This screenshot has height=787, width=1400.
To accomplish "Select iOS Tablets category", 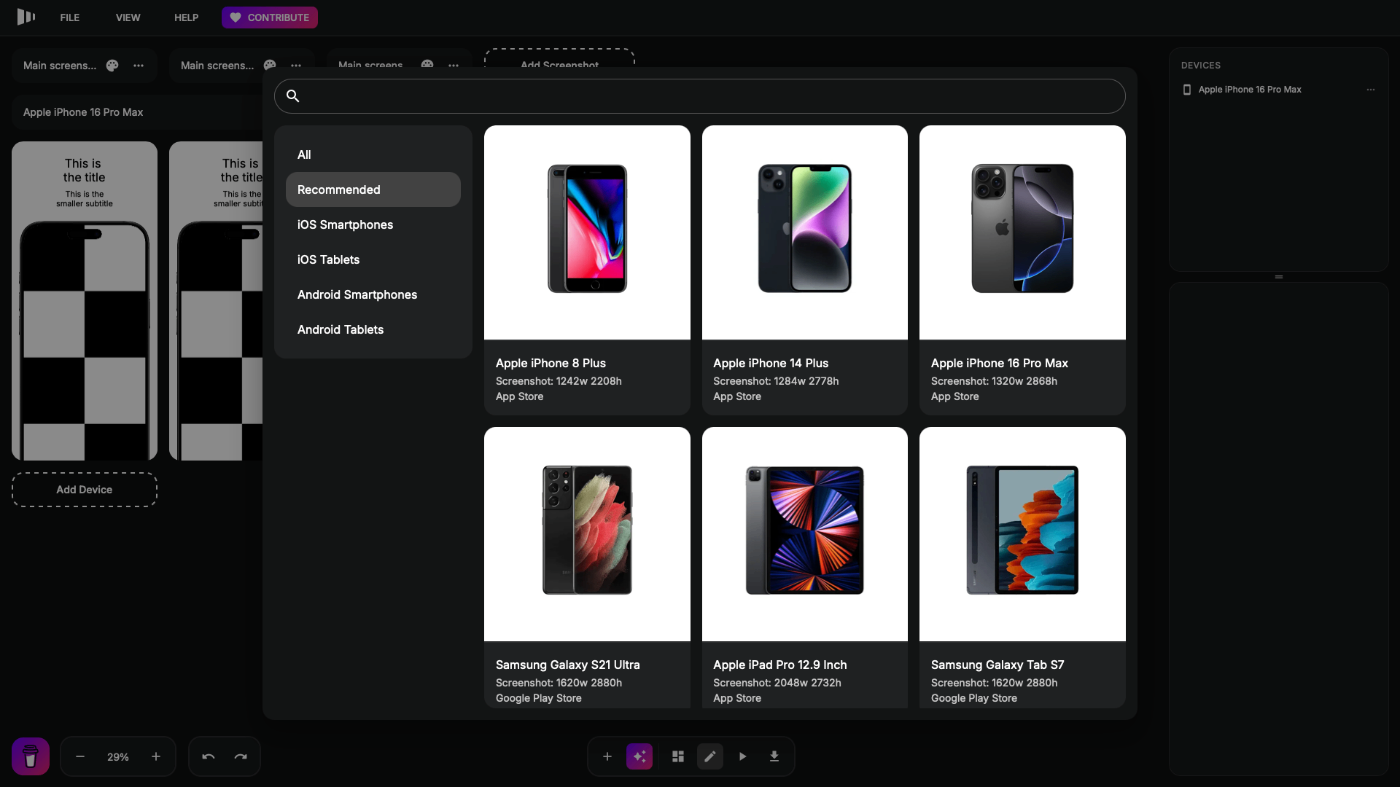I will click(373, 260).
